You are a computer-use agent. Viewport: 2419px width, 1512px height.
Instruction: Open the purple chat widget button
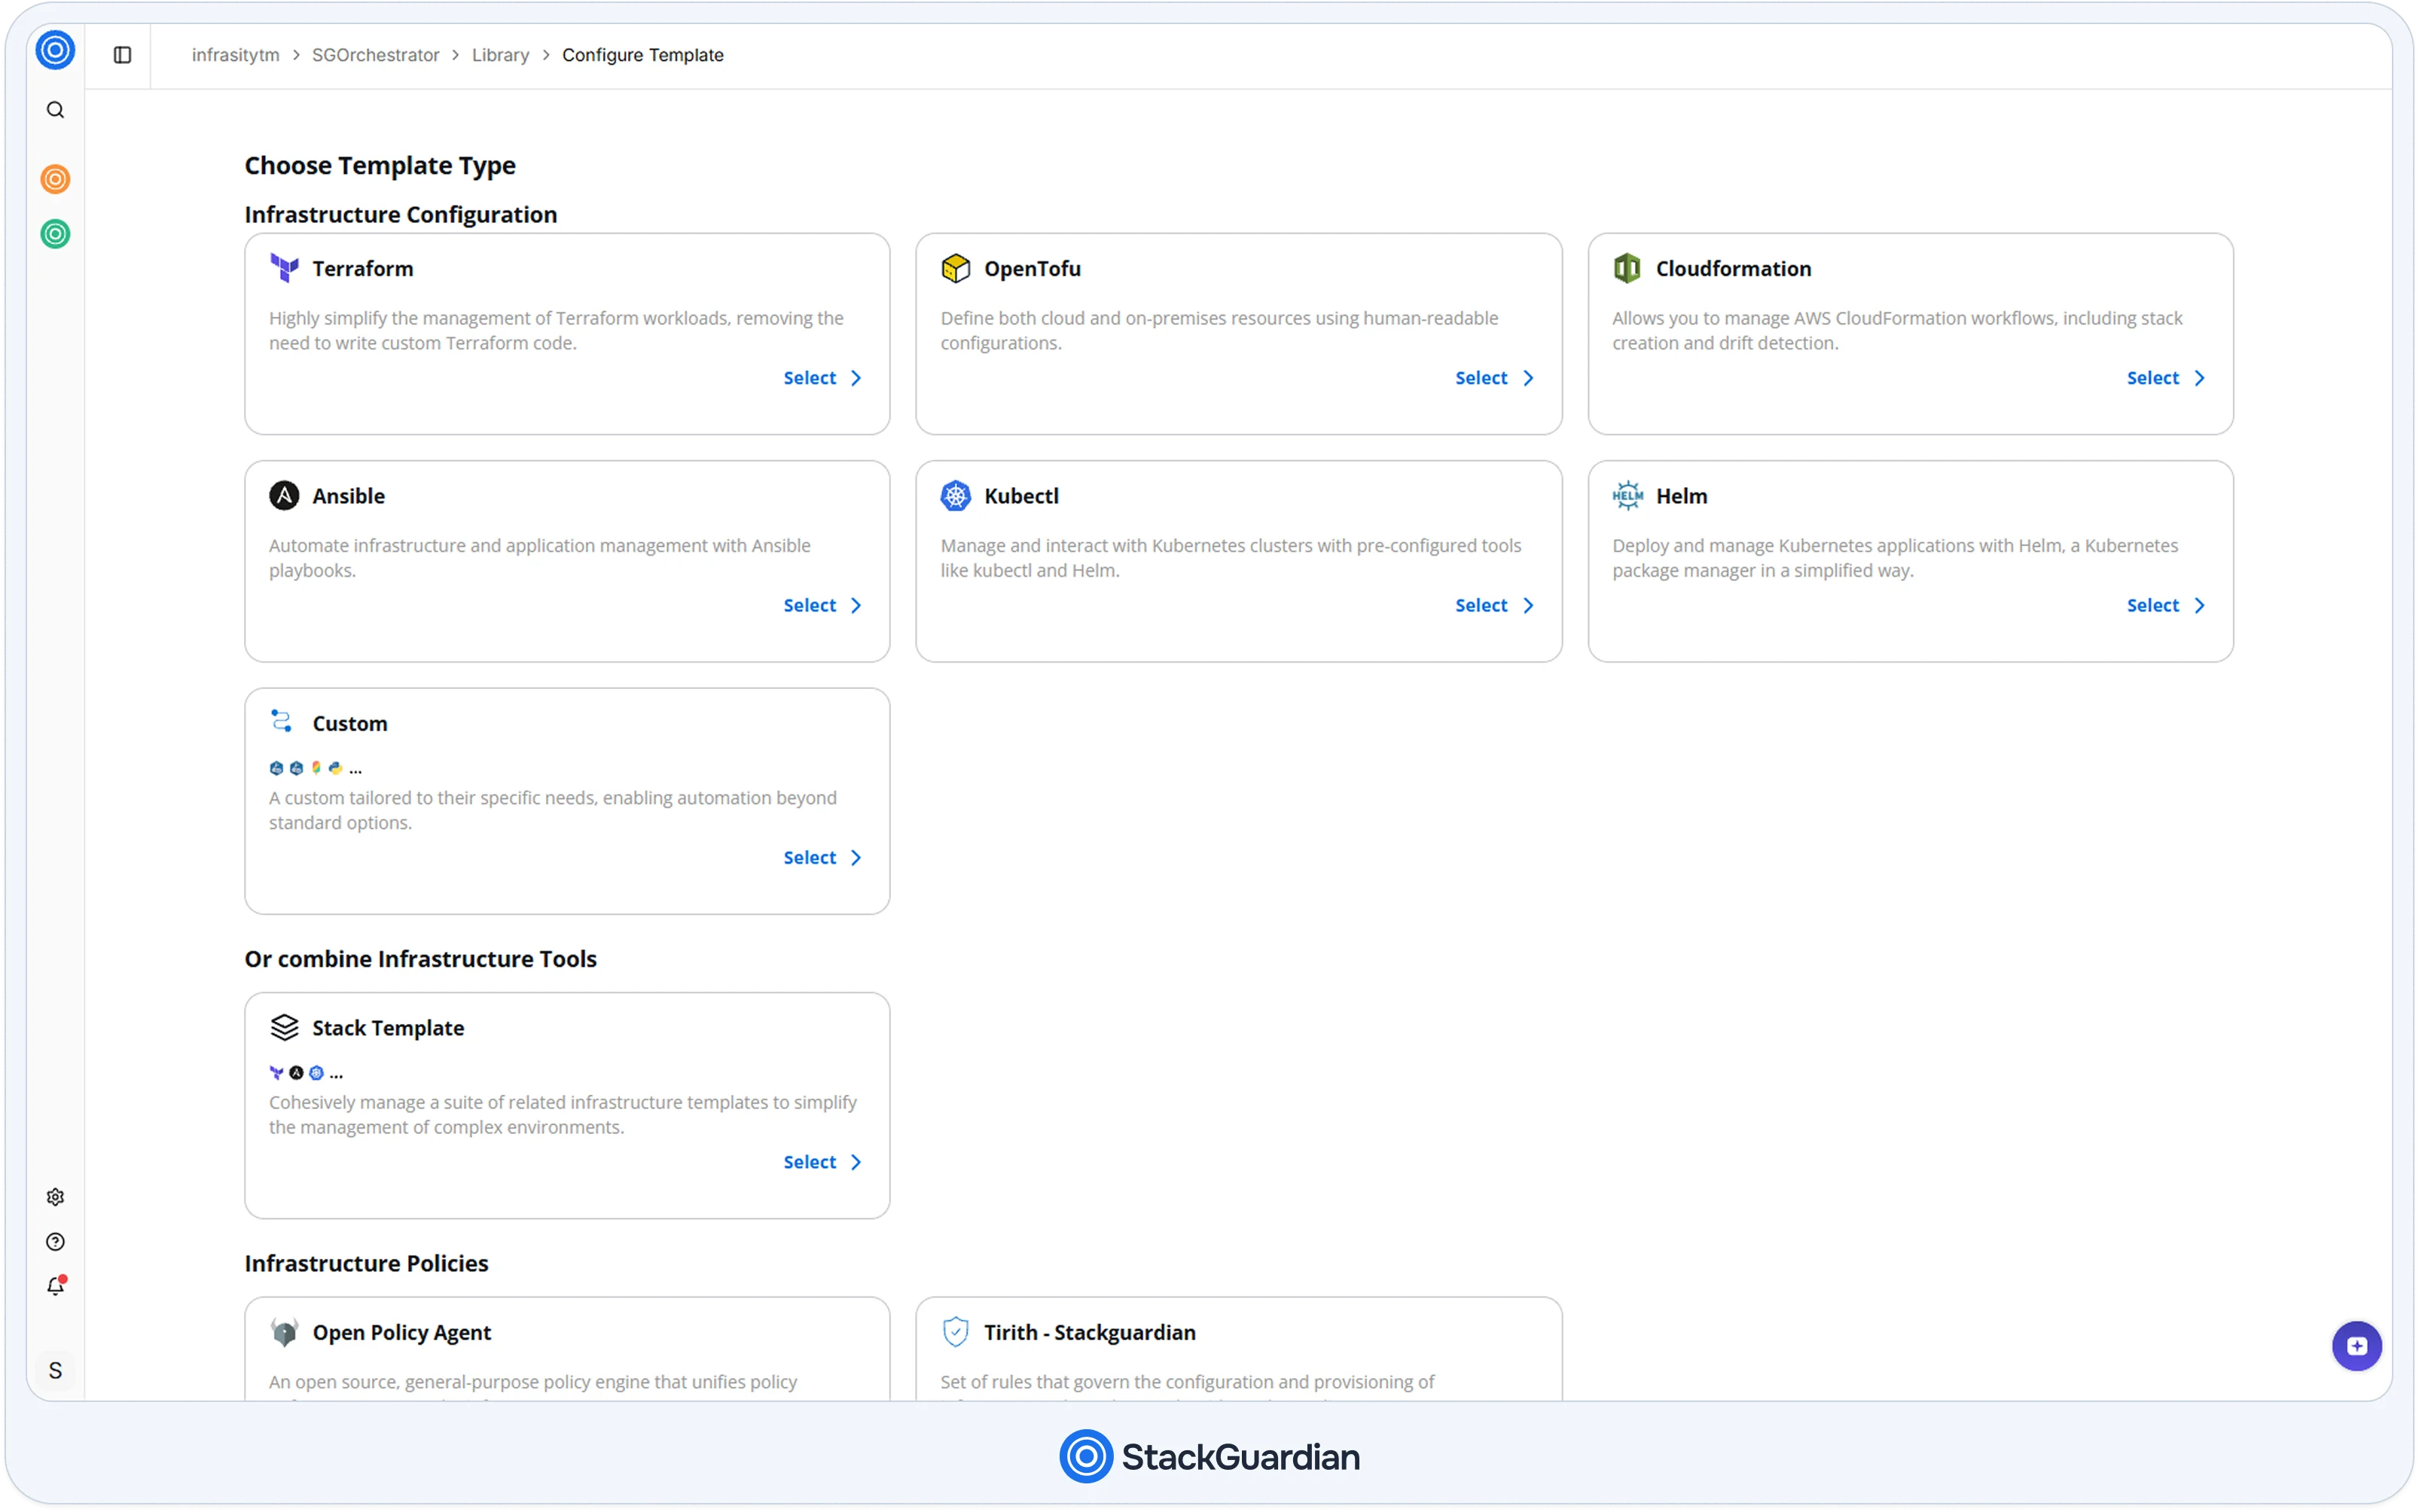(x=2356, y=1346)
